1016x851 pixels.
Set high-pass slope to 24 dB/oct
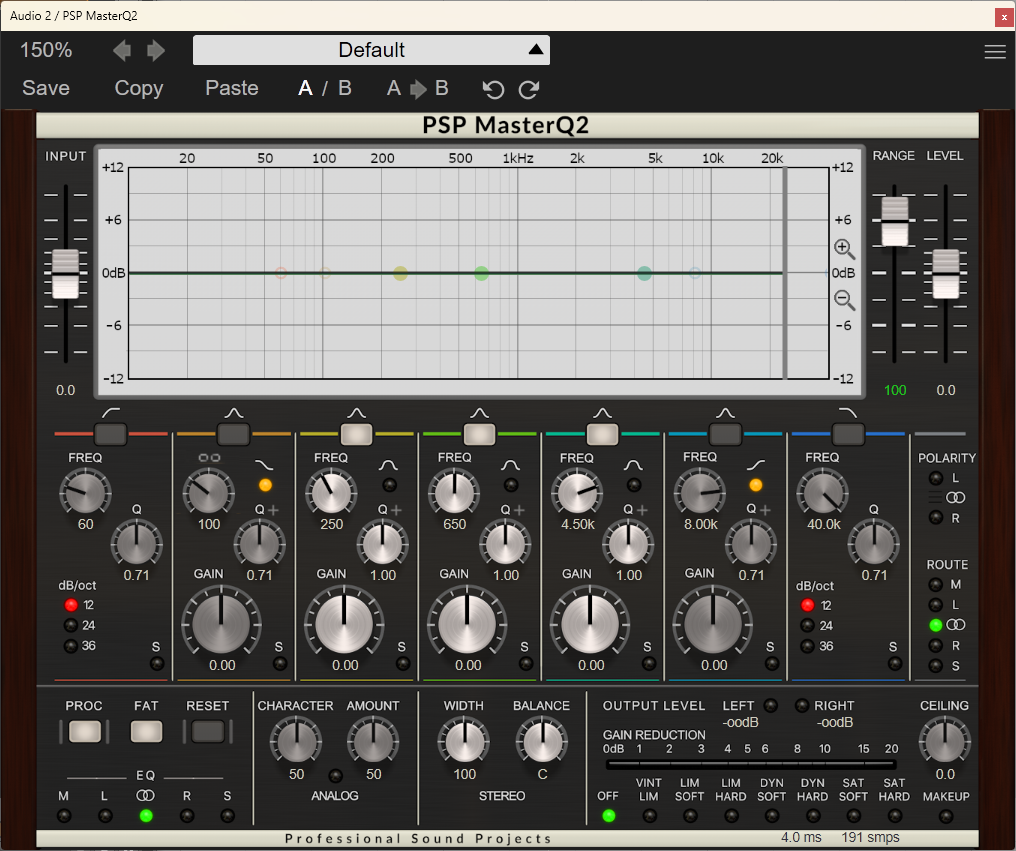click(71, 625)
